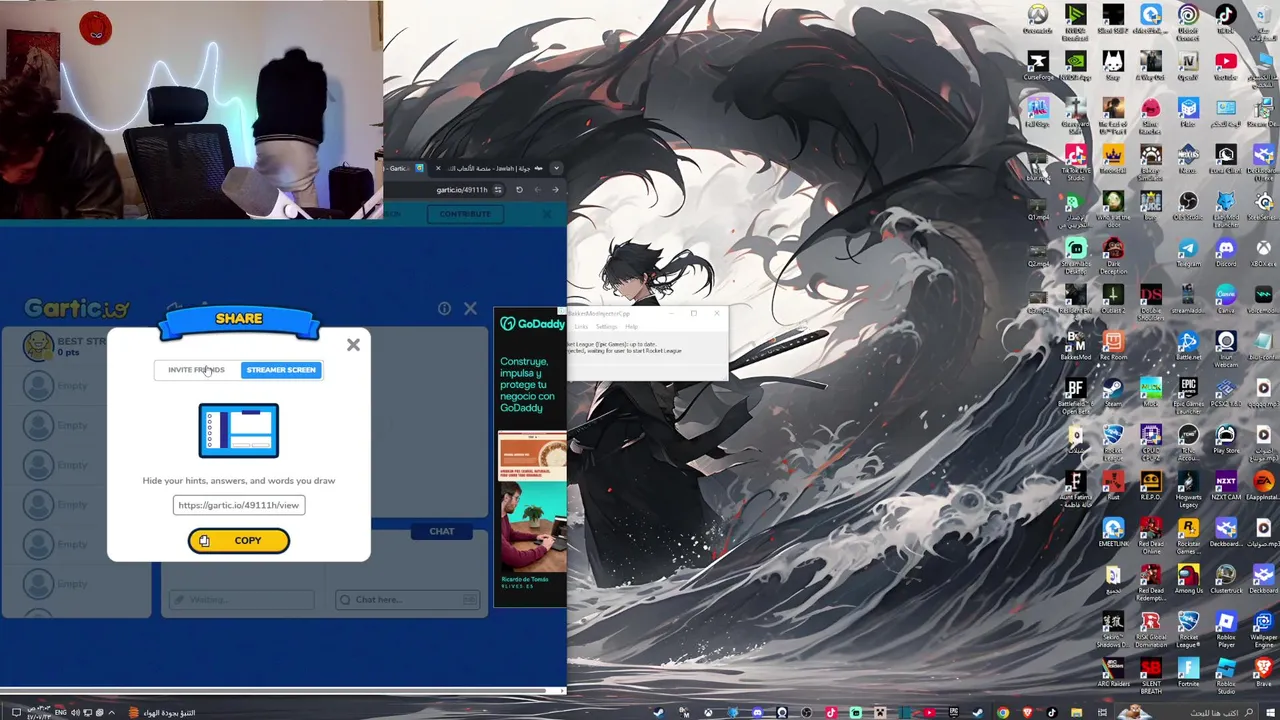Open Telegram desktop shortcut
1280x720 pixels.
click(x=1188, y=252)
